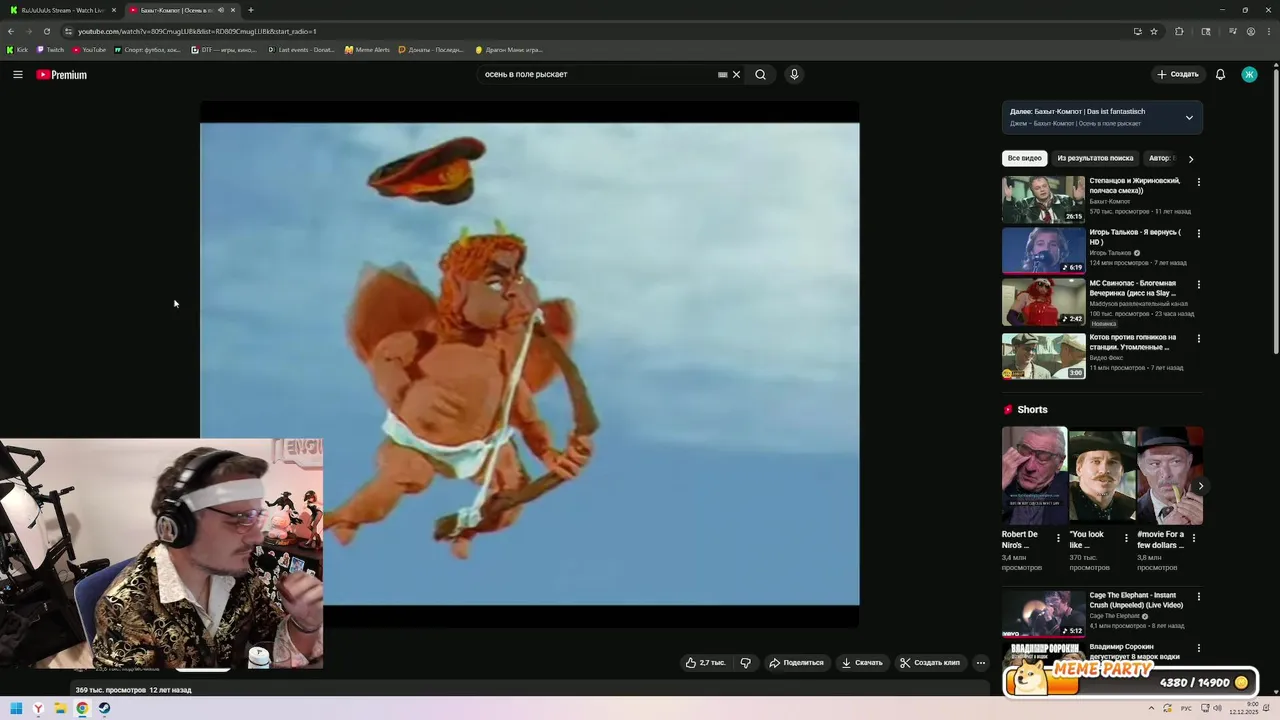Close the Kick stream browser tab
This screenshot has width=1280, height=720.
pyautogui.click(x=113, y=10)
